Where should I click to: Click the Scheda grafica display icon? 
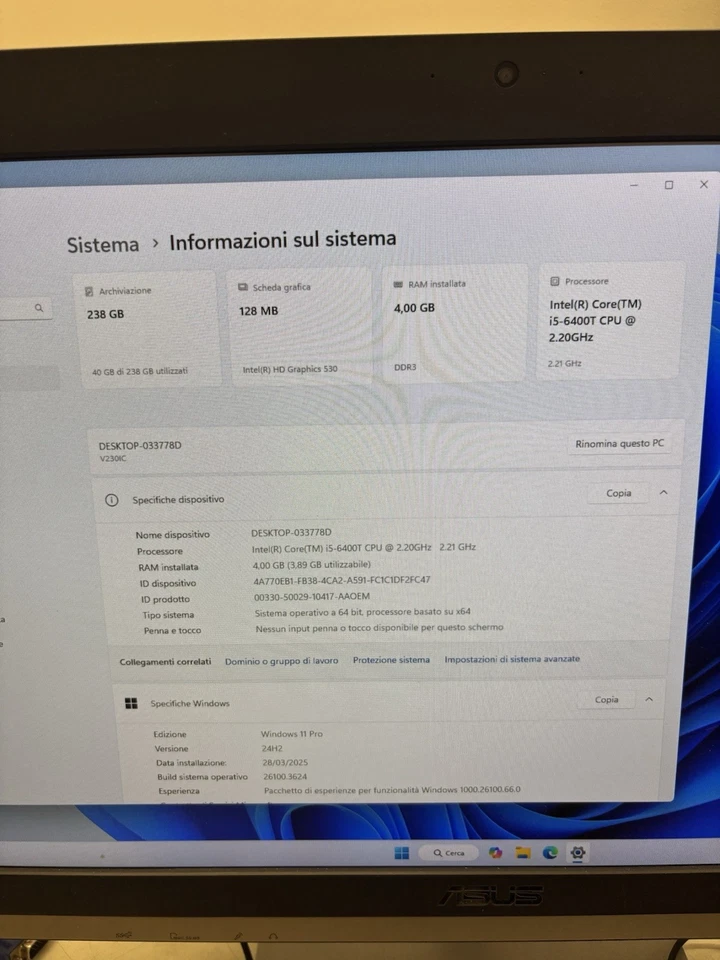243,287
